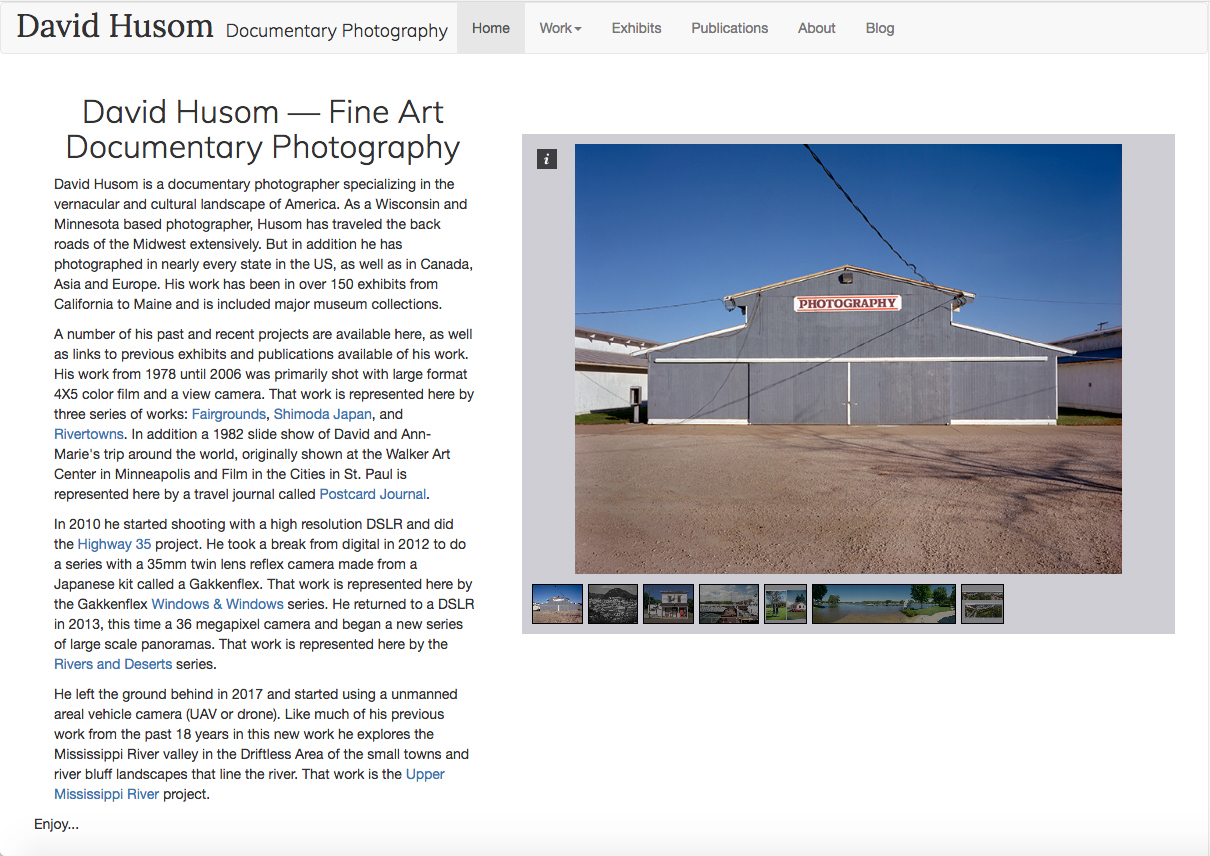Open the Blog page

point(880,28)
